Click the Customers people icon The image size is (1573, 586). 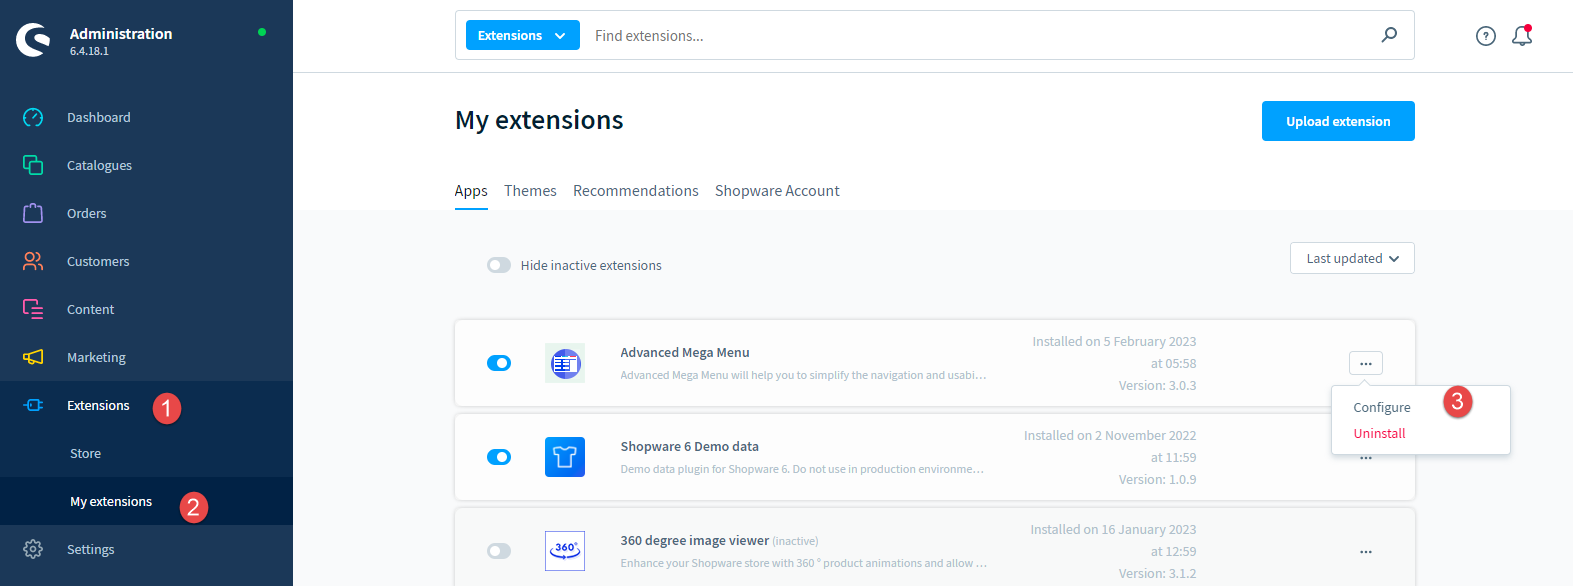pyautogui.click(x=33, y=261)
